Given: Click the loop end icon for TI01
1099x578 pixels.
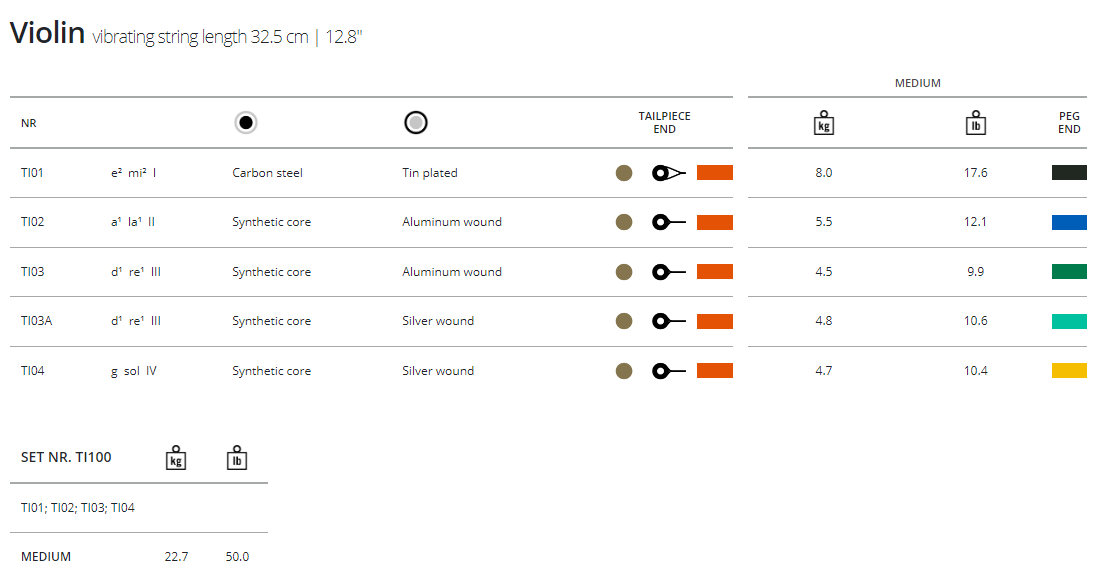Looking at the screenshot, I should pyautogui.click(x=668, y=173).
